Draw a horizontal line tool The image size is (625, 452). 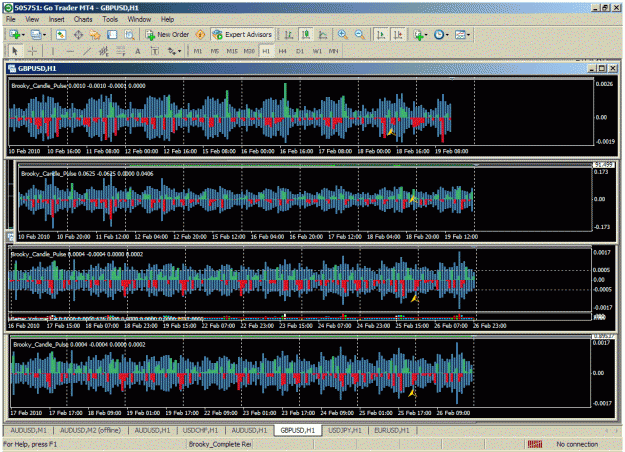(x=70, y=51)
